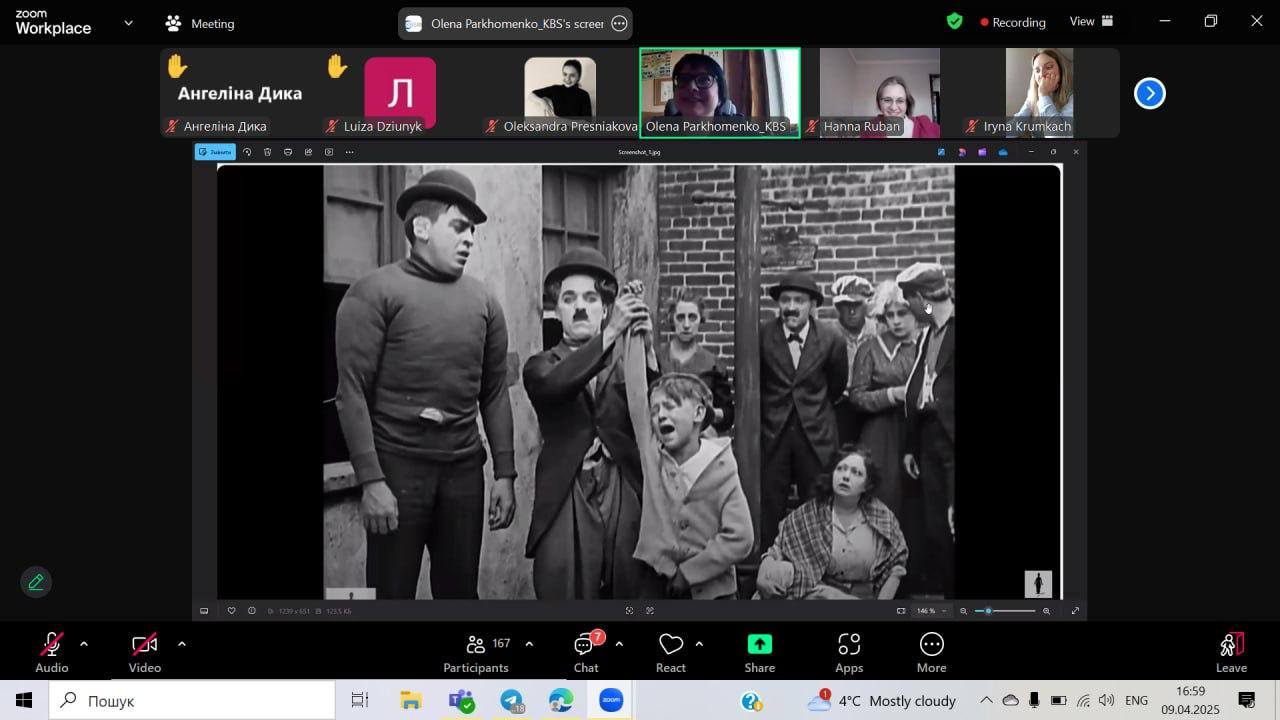The width and height of the screenshot is (1280, 720).
Task: Adjust the photo viewer zoom slider
Action: [x=989, y=611]
